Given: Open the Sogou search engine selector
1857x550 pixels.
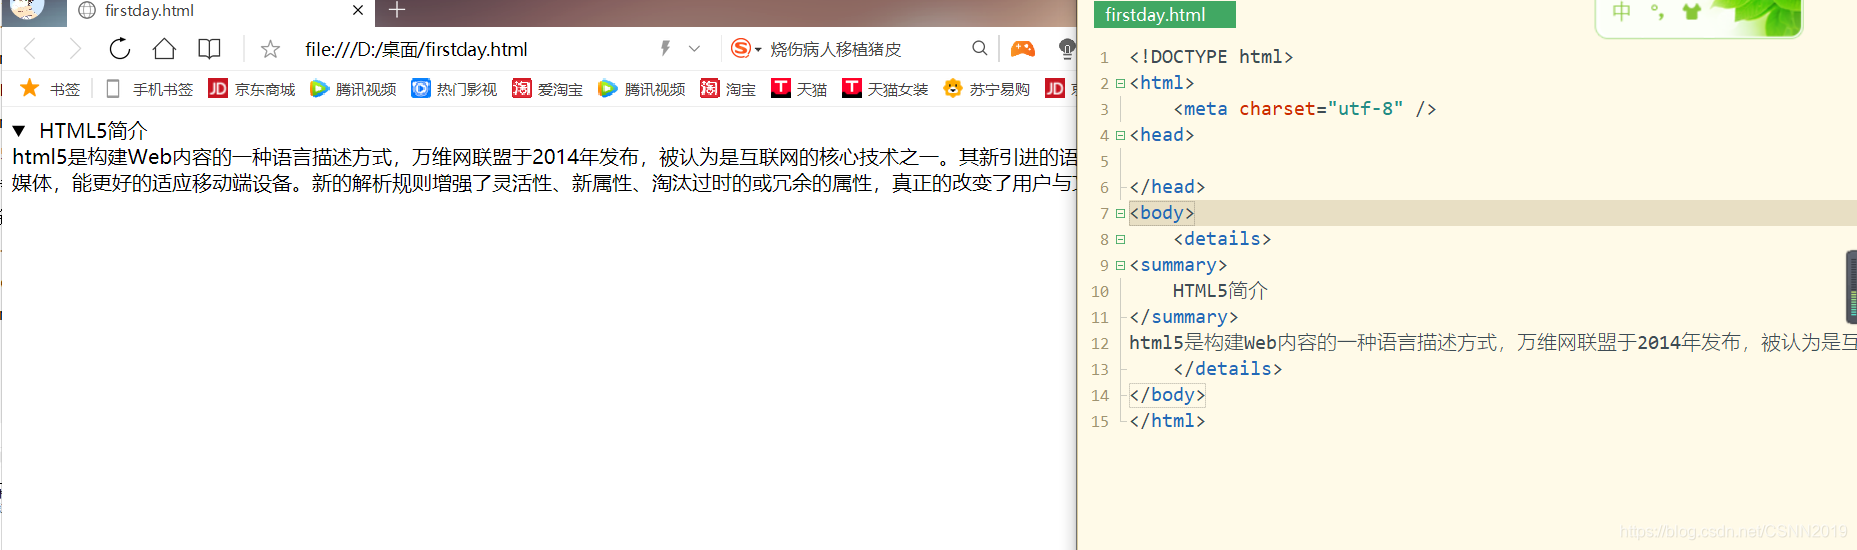Looking at the screenshot, I should click(746, 48).
